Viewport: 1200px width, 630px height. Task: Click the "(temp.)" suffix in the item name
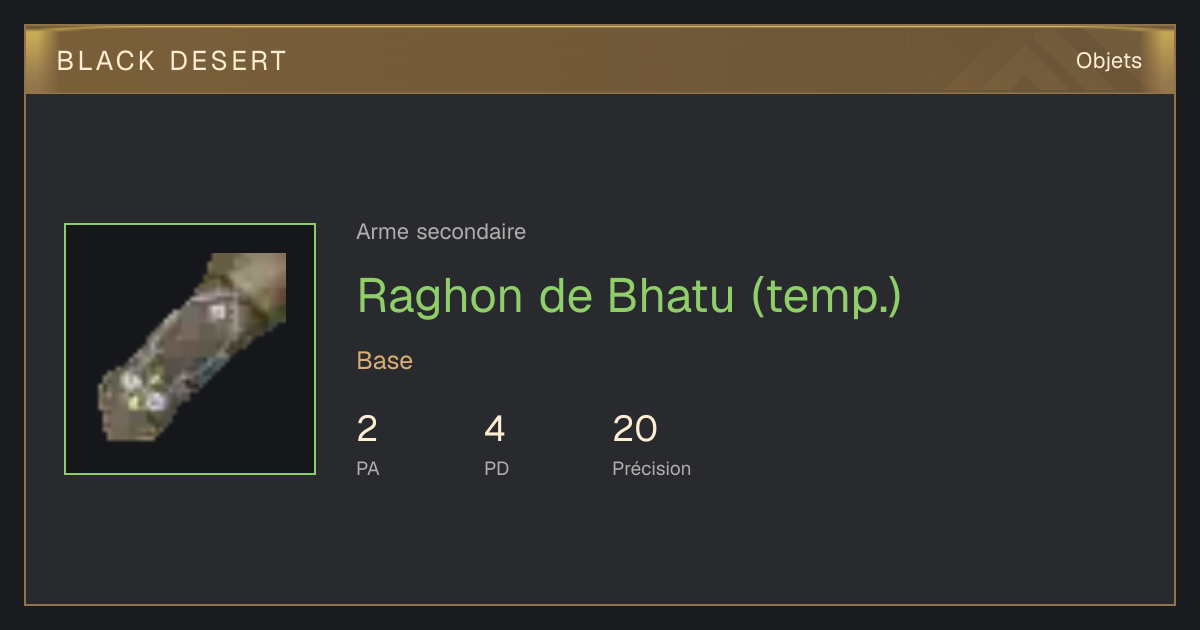coord(826,296)
